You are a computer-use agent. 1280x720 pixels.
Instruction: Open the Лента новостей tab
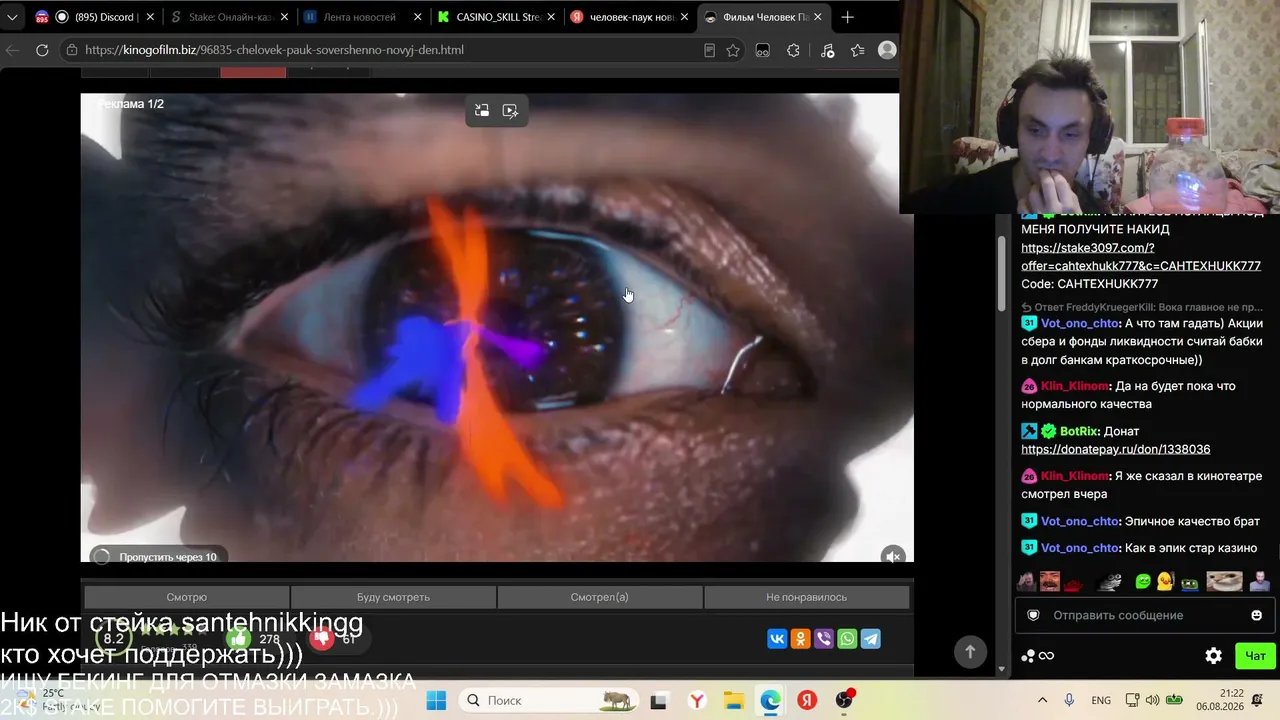[362, 17]
